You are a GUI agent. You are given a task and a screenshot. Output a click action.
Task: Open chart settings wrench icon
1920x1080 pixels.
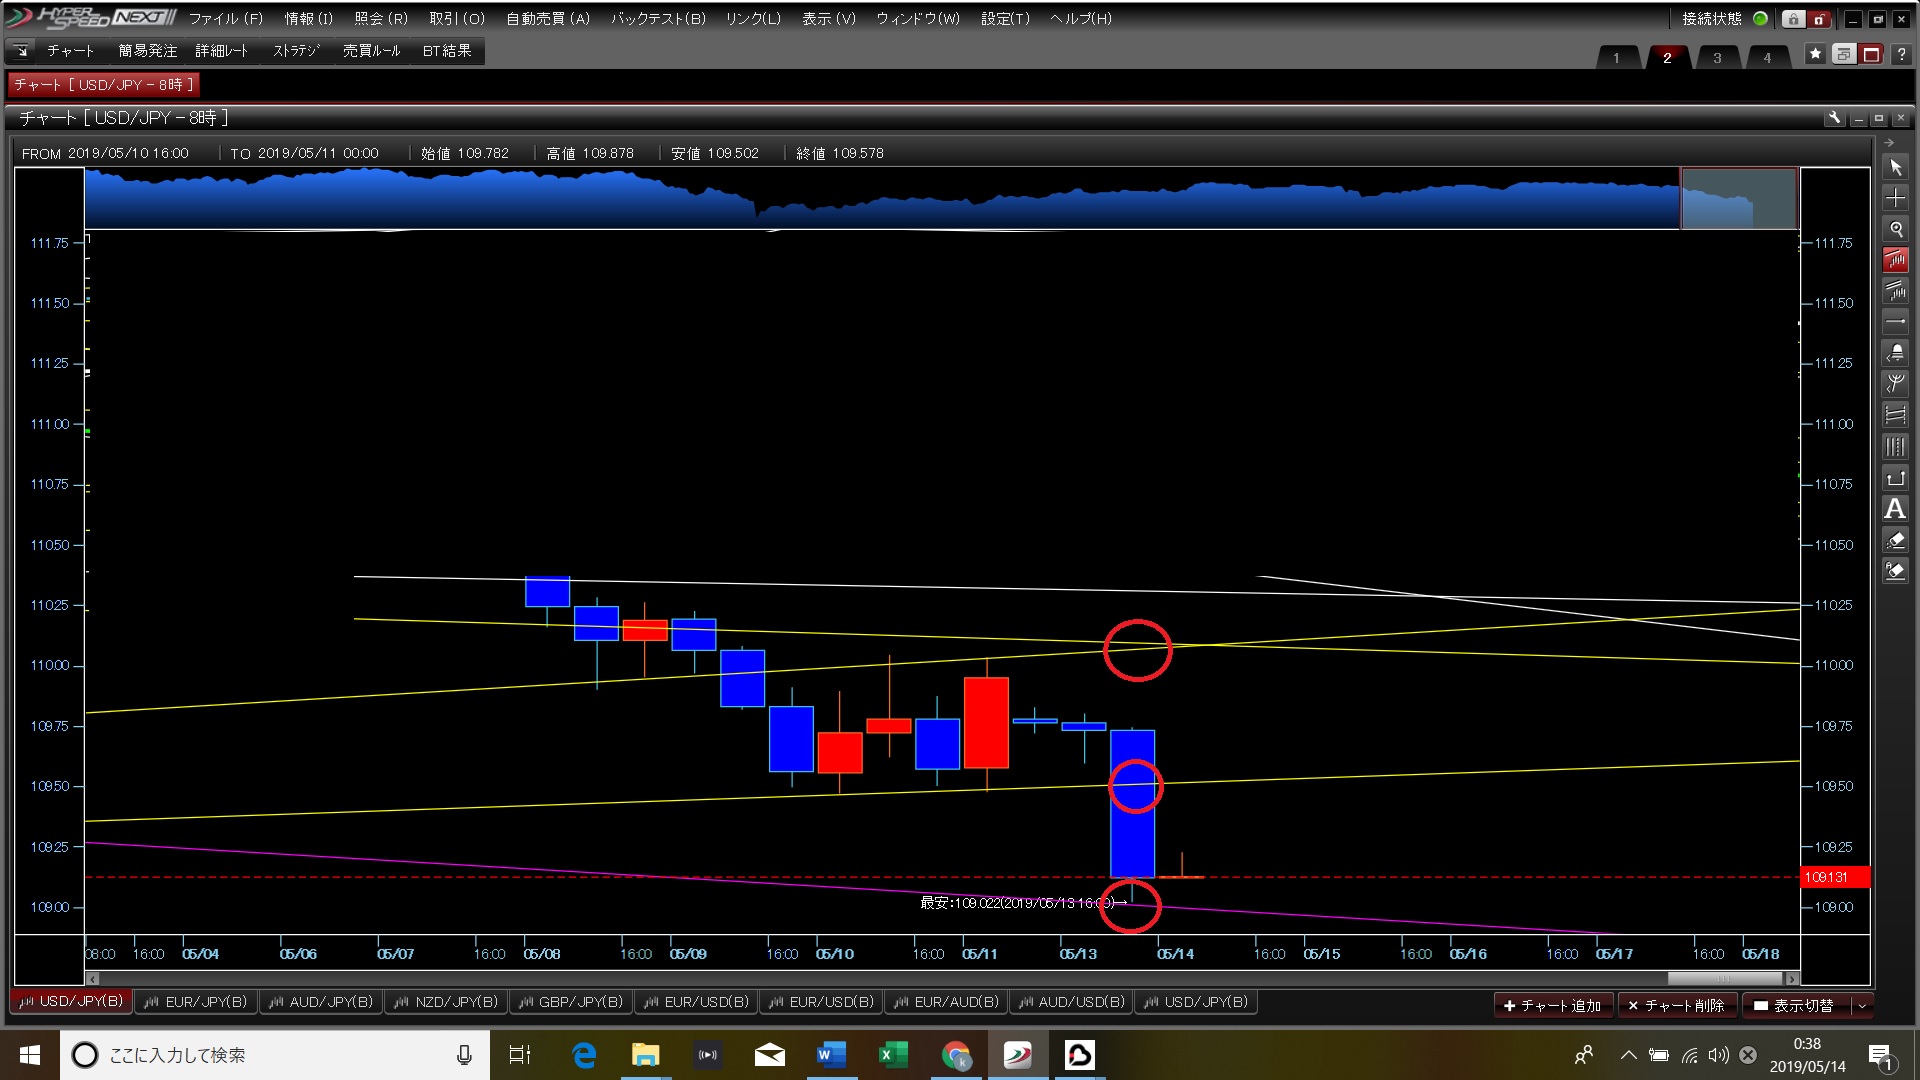[1834, 118]
